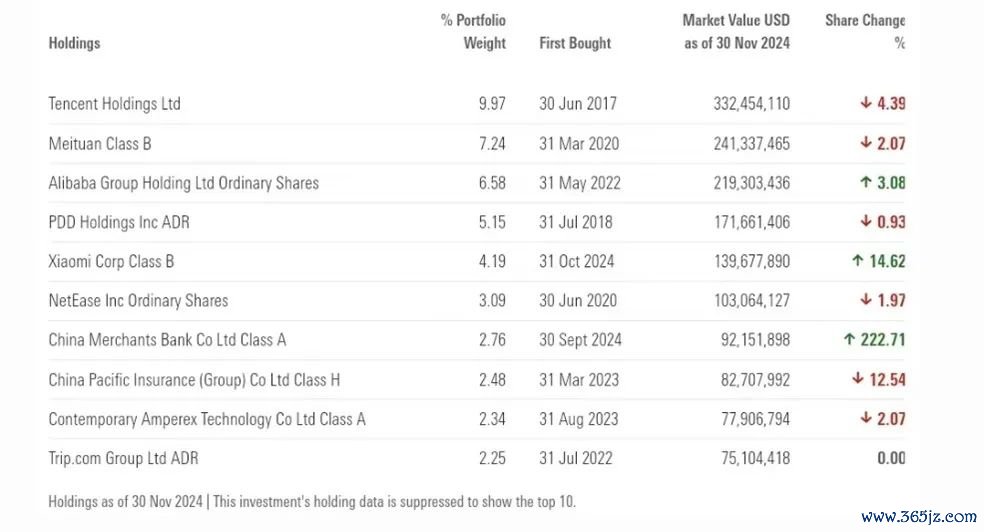Sort by the Holdings column header
This screenshot has width=984, height=532.
pos(74,43)
